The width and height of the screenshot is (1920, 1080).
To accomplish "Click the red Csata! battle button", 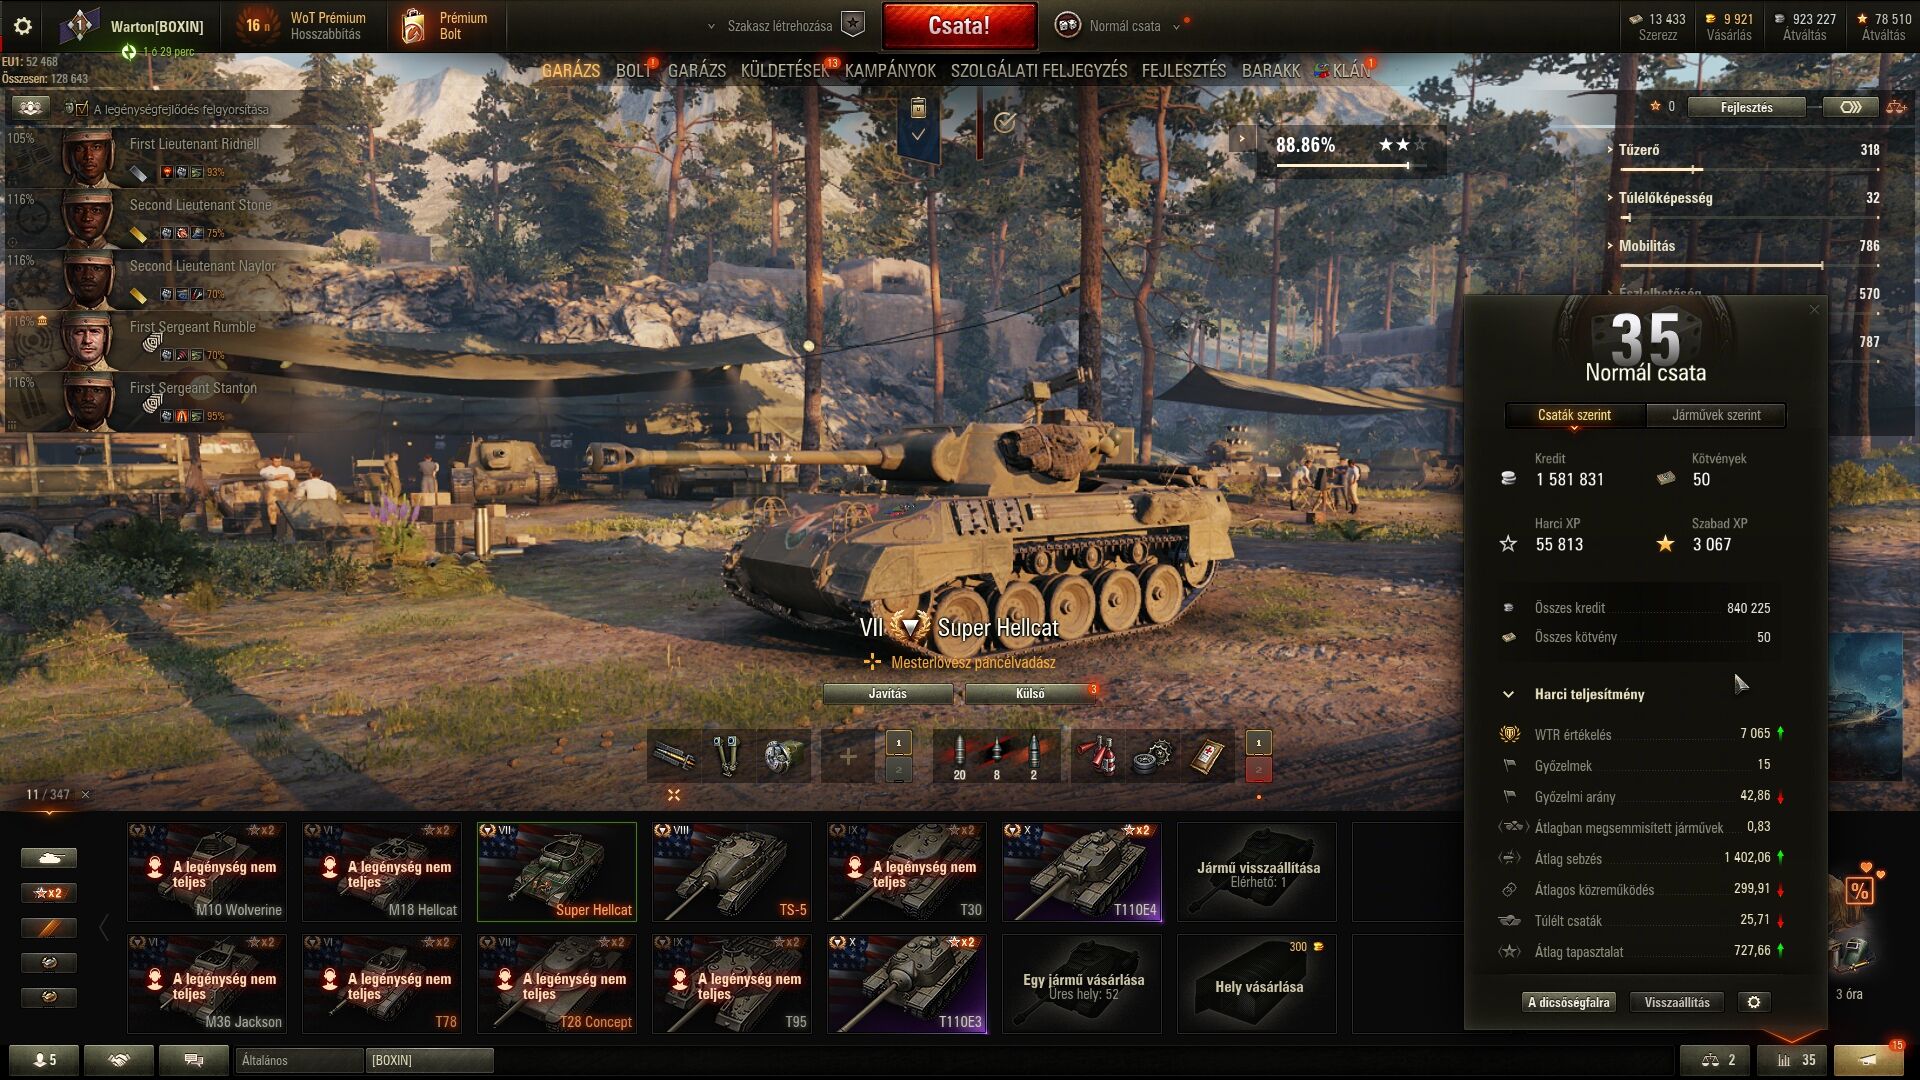I will pos(959,26).
